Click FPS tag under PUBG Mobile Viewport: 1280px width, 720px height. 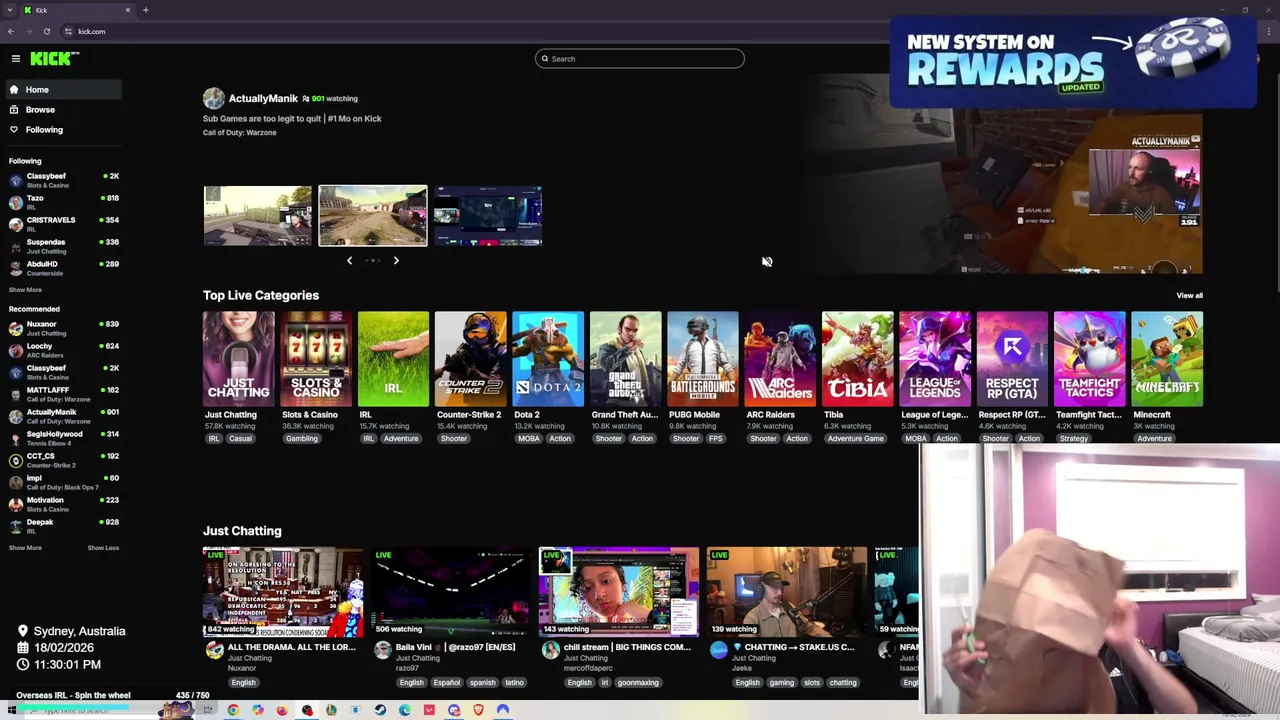(715, 438)
